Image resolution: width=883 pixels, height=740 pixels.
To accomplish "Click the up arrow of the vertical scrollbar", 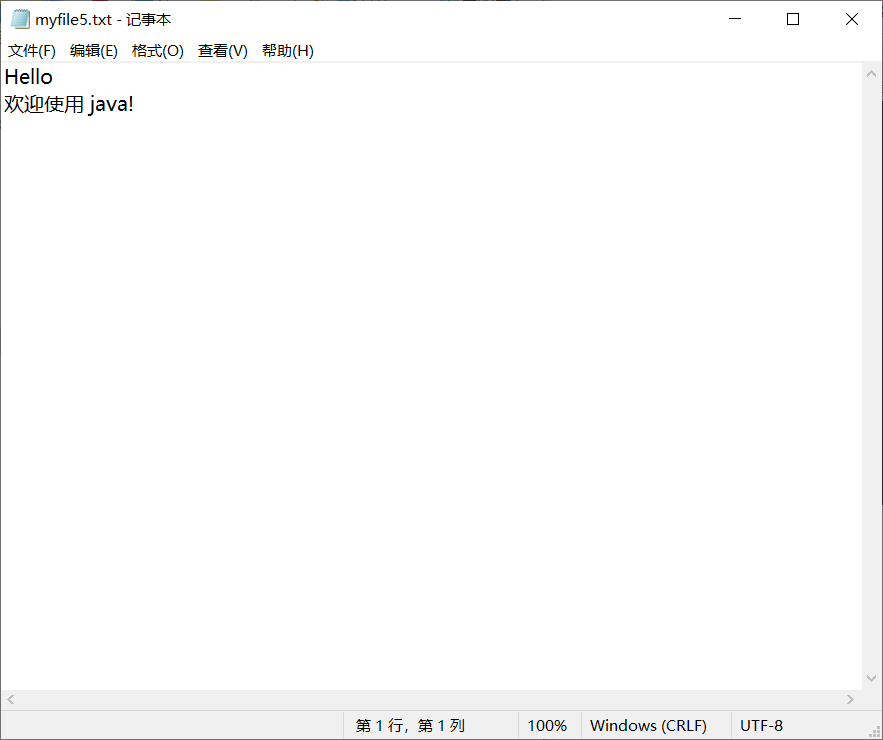I will pos(871,72).
